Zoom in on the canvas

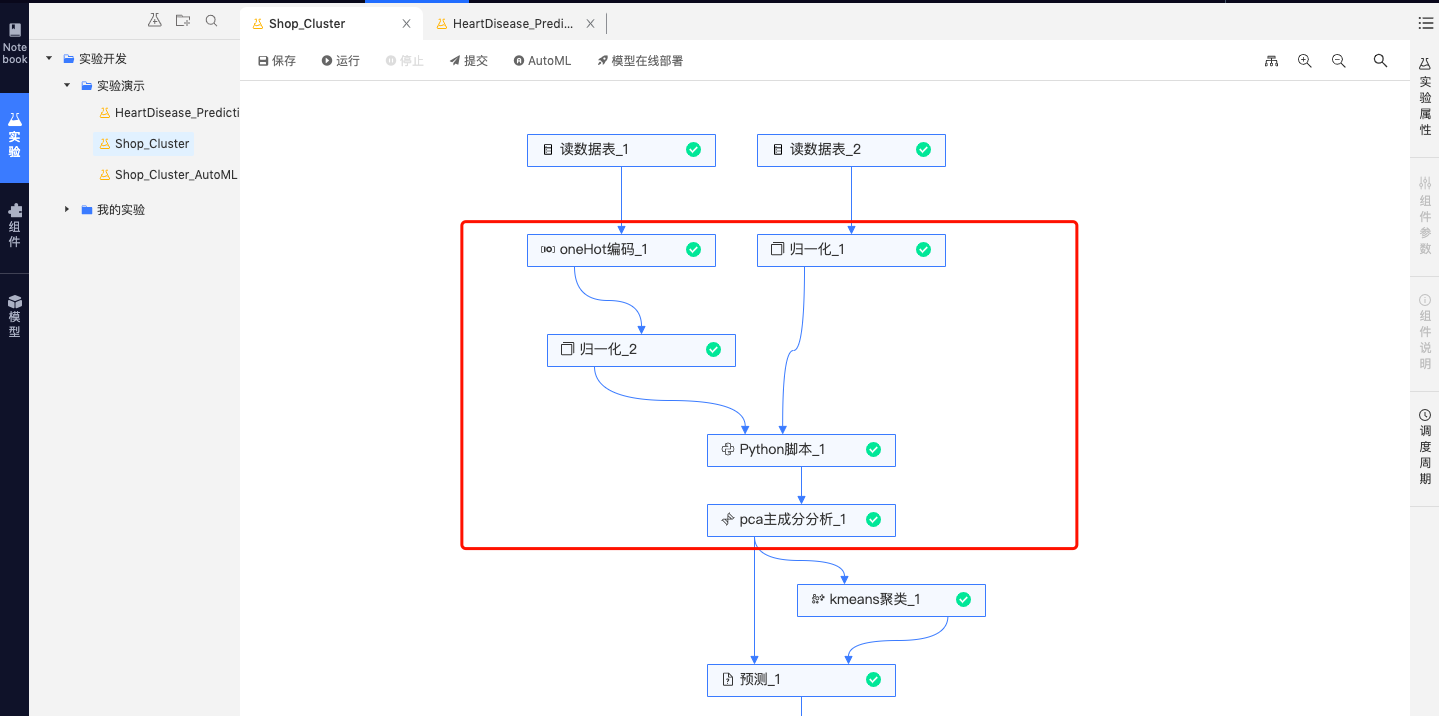tap(1304, 61)
